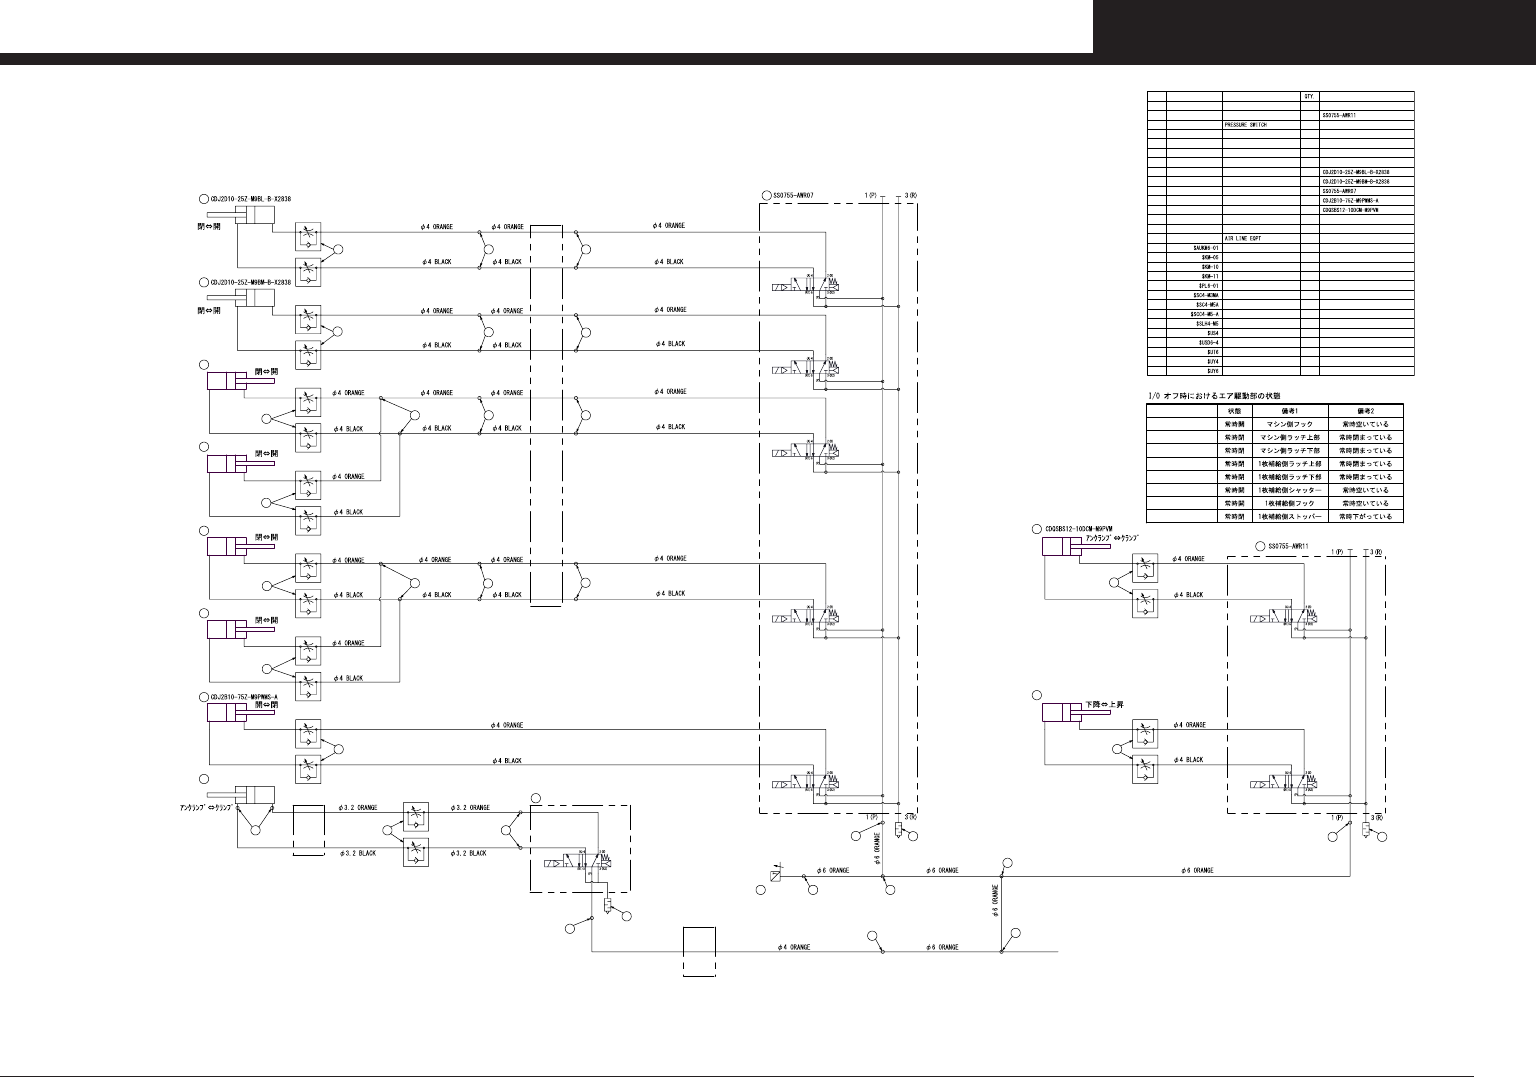Click the bottommost solenoid valve in the SS0755-ANR07 manifold
Viewport: 1536px width, 1077px height.
pos(804,780)
